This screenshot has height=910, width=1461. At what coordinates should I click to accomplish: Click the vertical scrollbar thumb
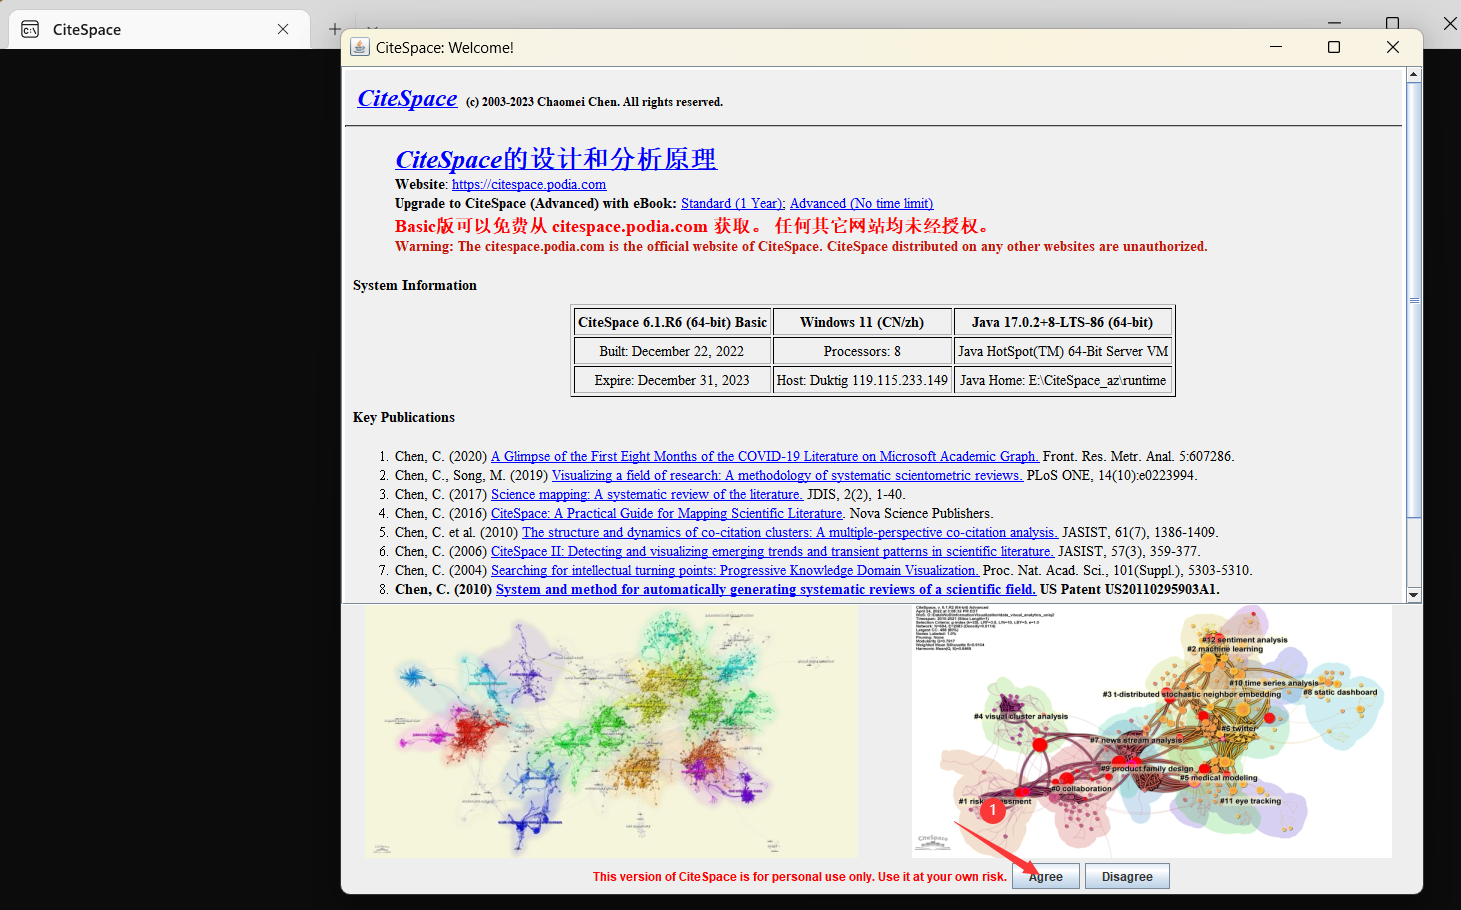(1413, 300)
